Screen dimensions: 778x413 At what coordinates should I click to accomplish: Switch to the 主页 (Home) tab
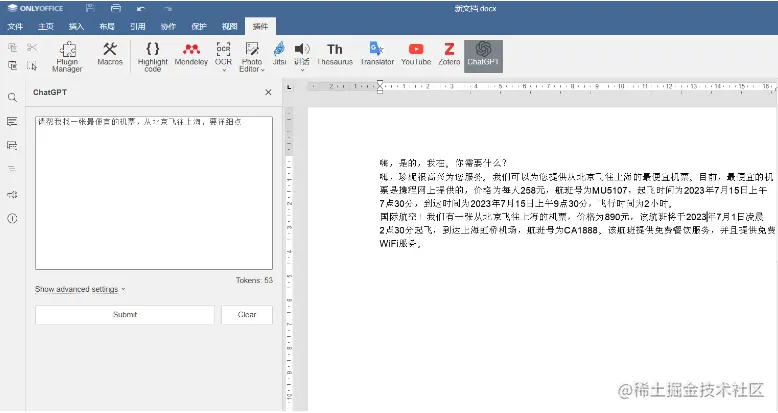click(46, 26)
